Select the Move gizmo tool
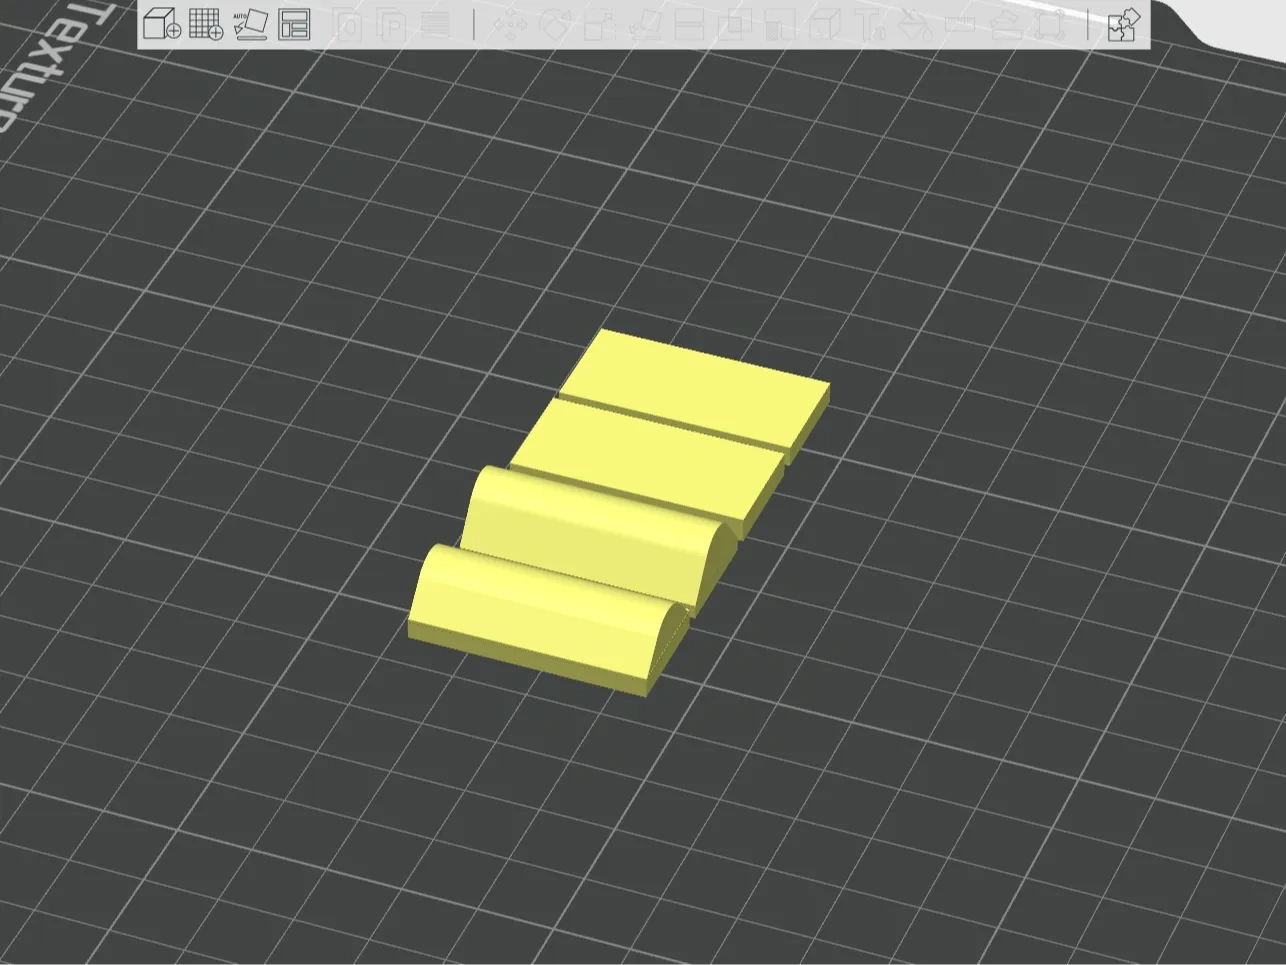1286x965 pixels. pos(511,24)
